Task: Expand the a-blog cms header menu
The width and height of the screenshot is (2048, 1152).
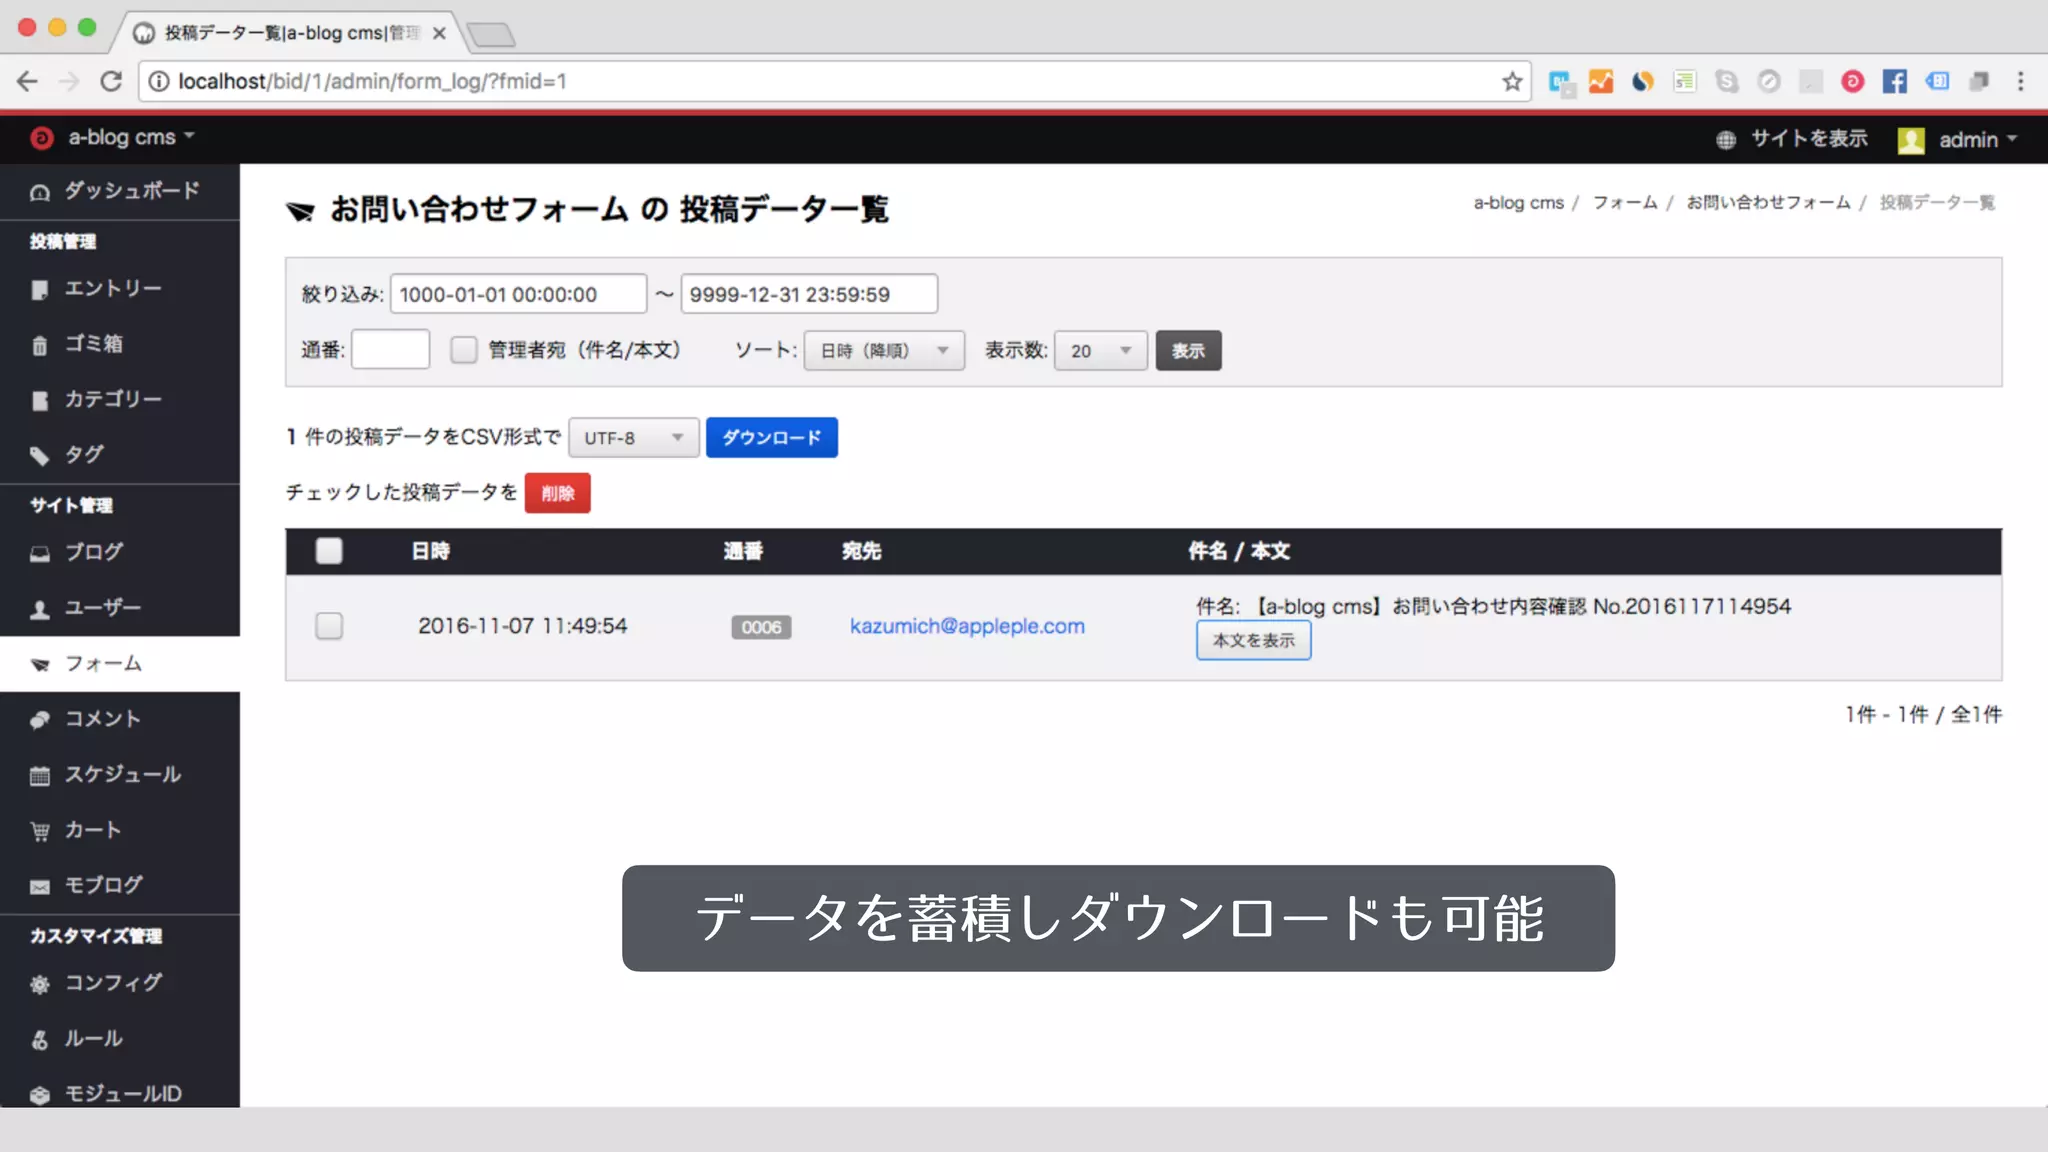Action: tap(131, 138)
